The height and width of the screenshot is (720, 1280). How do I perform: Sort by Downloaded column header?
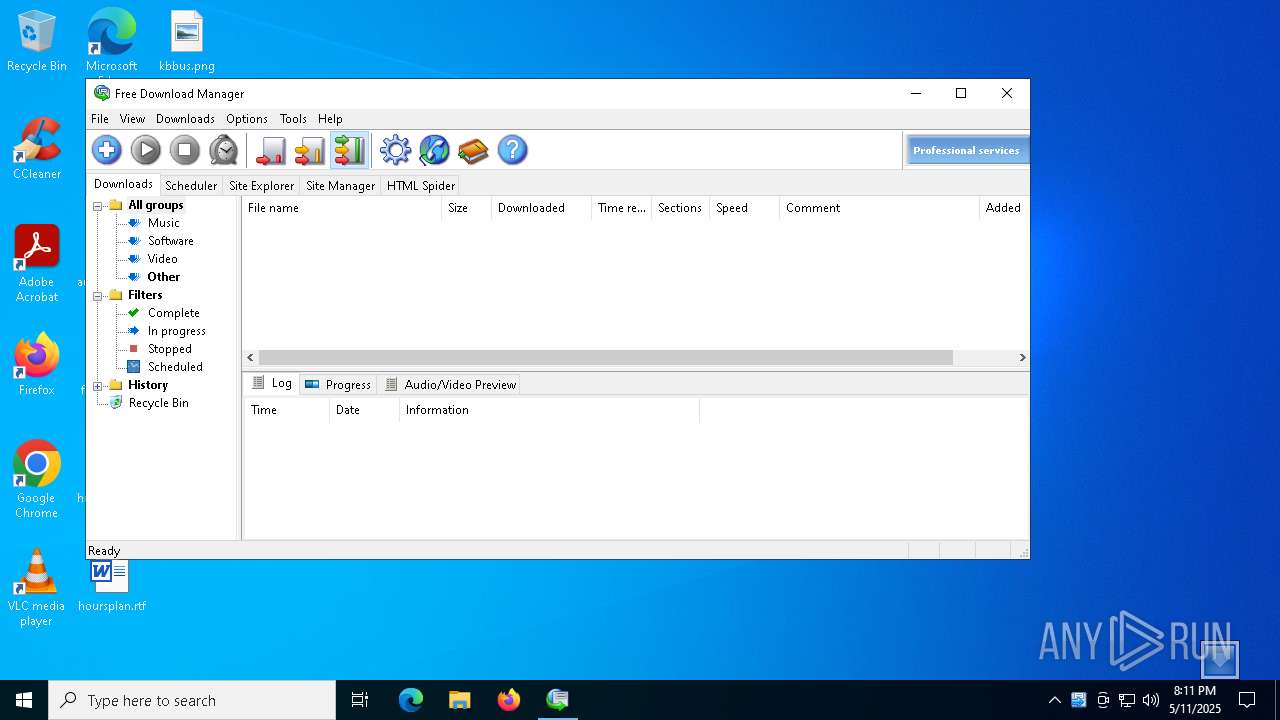click(x=541, y=208)
